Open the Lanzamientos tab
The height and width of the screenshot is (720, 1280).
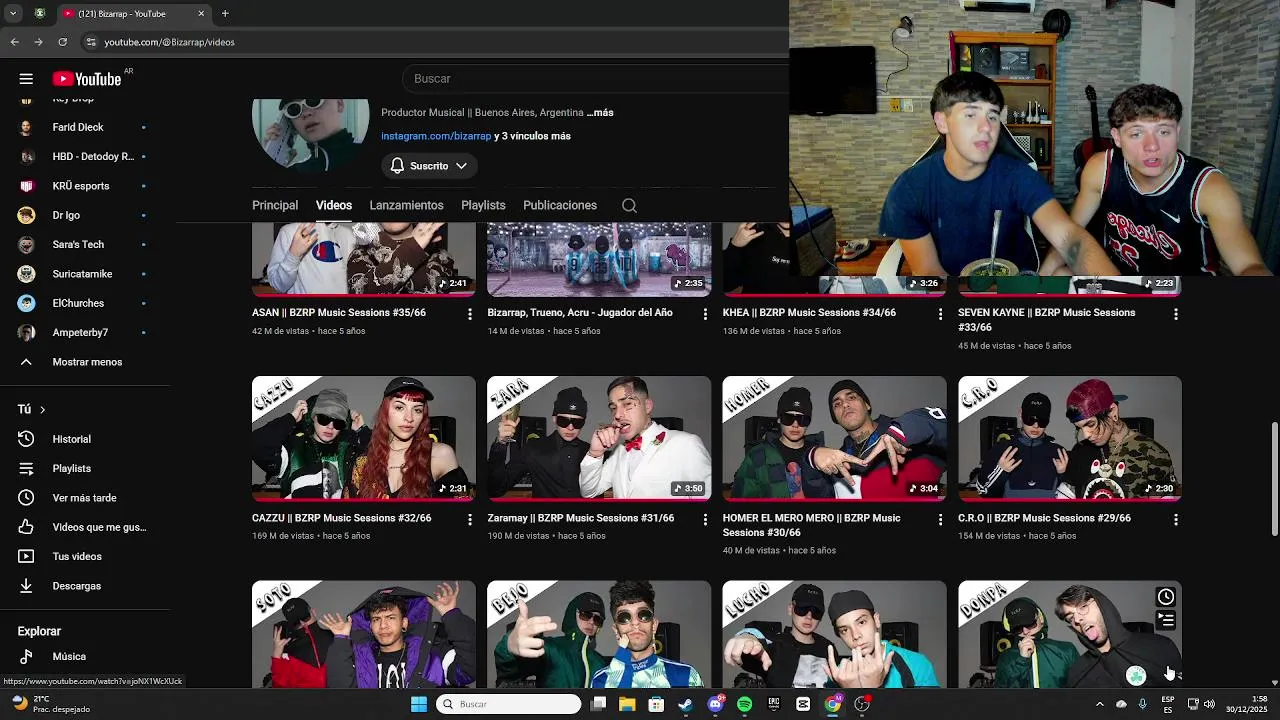point(406,205)
